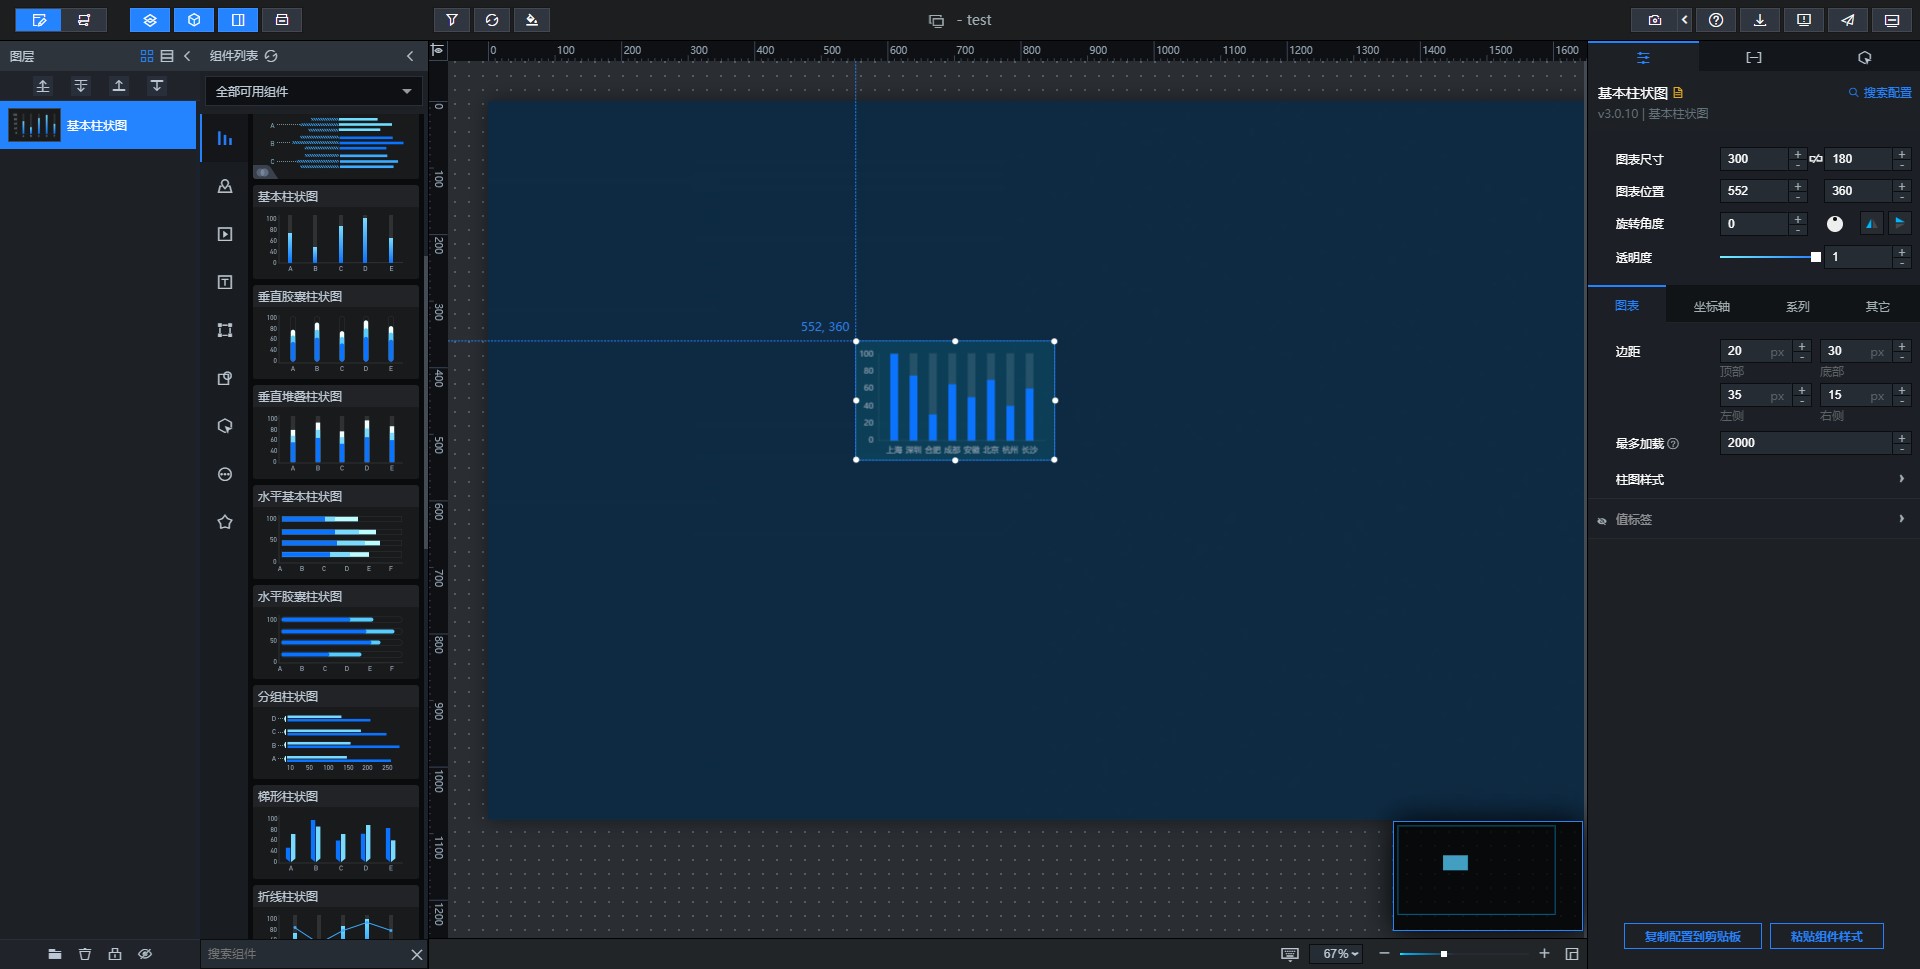This screenshot has height=969, width=1920.
Task: Open the filter funnel tool
Action: point(452,20)
